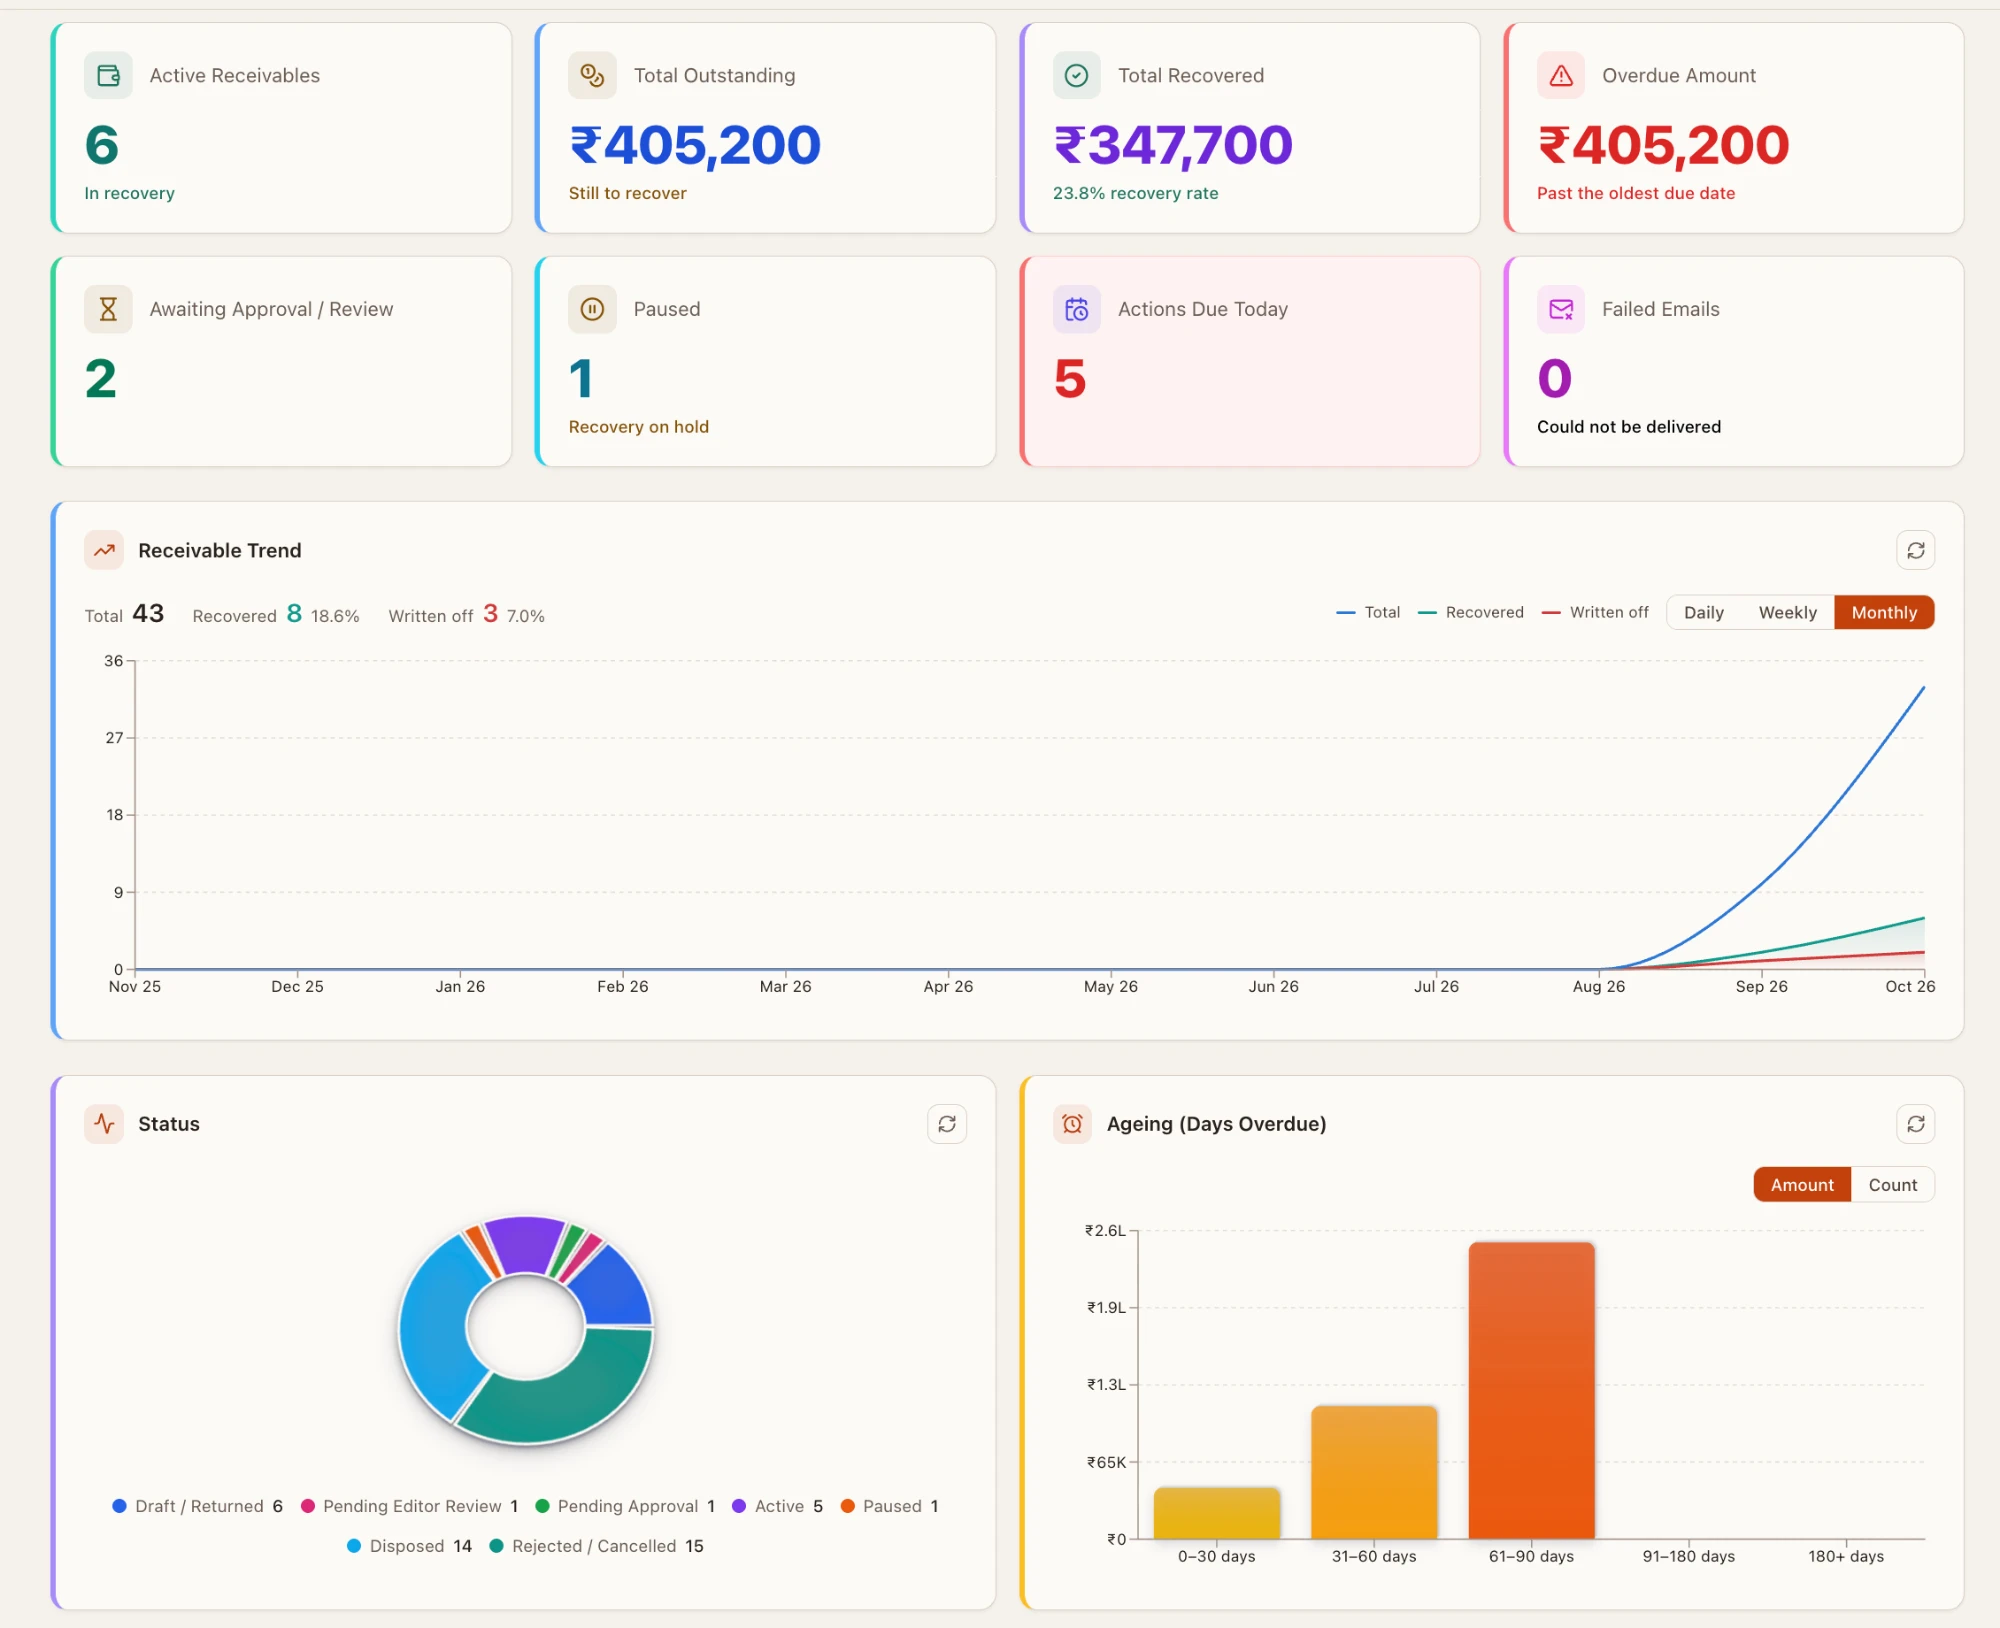2000x1628 pixels.
Task: Show ageing by Count
Action: coord(1892,1185)
